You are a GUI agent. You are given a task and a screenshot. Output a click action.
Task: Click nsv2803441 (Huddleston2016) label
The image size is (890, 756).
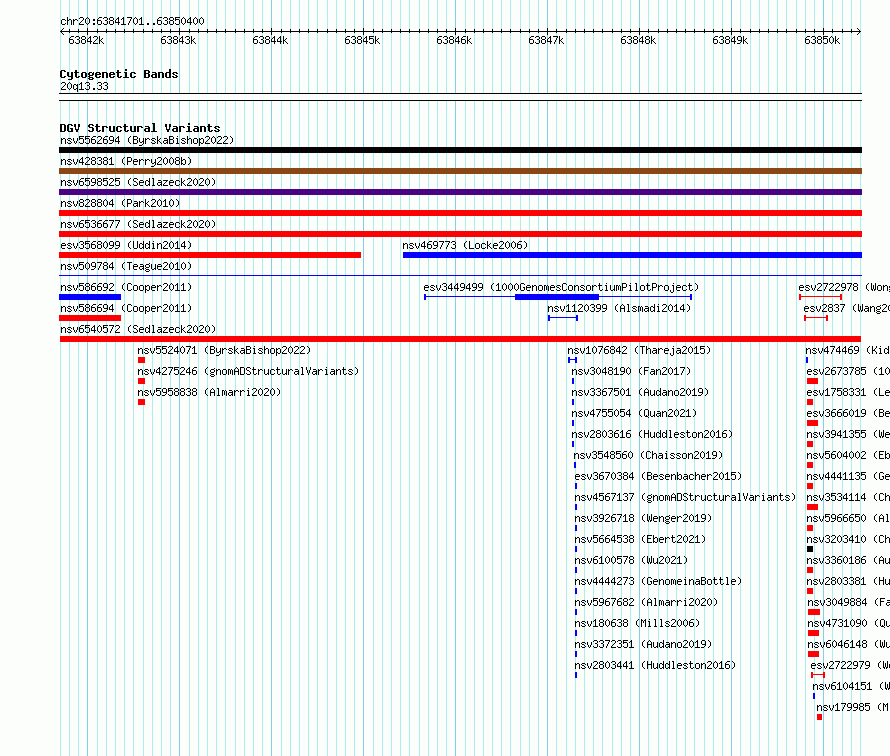tap(655, 665)
